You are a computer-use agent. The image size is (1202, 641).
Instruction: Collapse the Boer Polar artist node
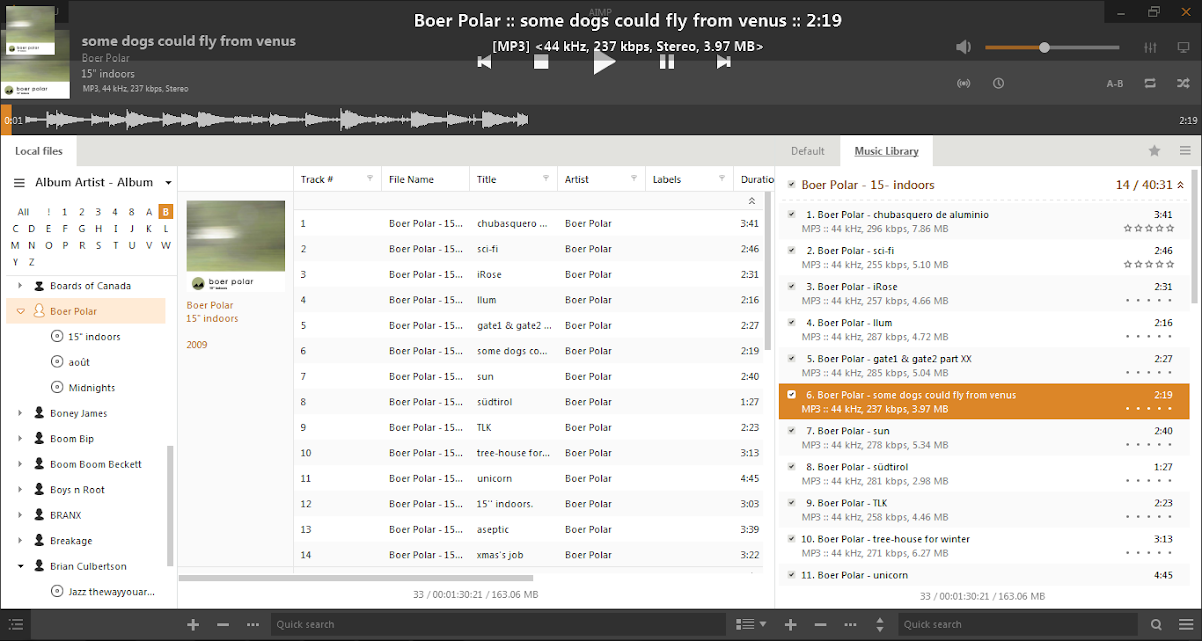click(x=20, y=311)
